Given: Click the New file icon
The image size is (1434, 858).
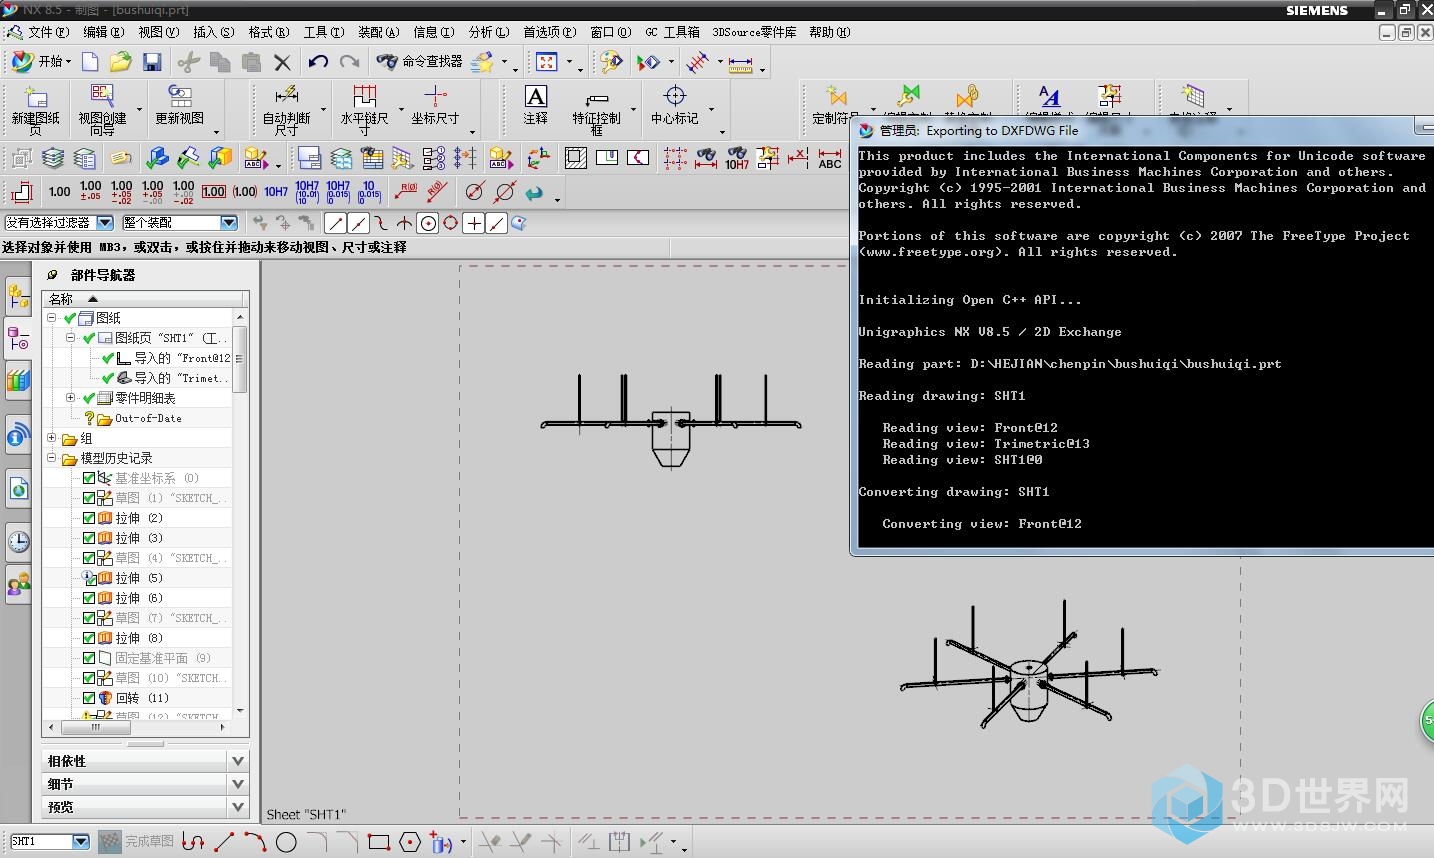Looking at the screenshot, I should point(90,62).
